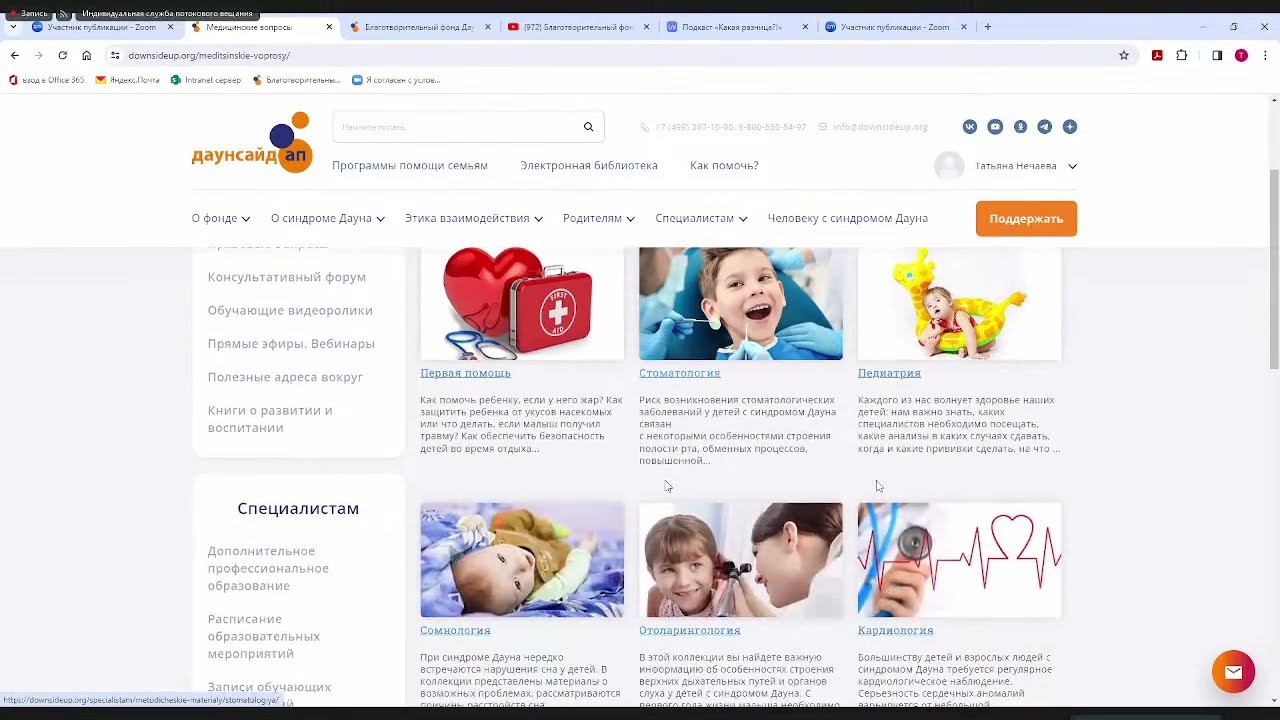Open the Как помочь? menu item
Screen dimensions: 1280x720
point(724,166)
